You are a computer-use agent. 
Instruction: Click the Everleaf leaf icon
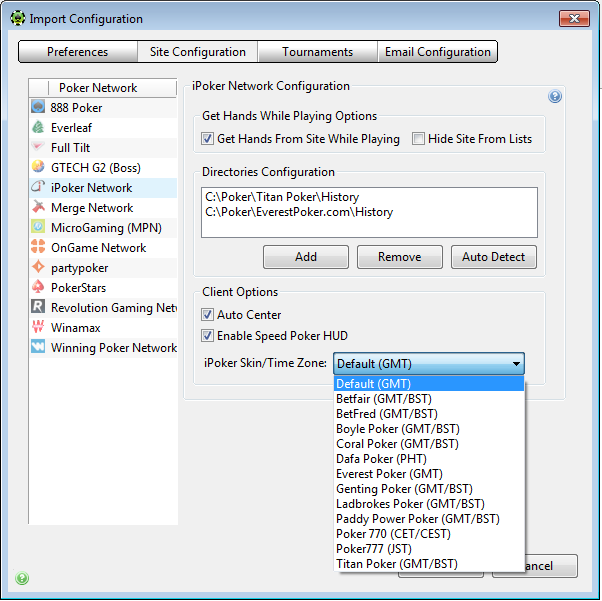click(38, 127)
